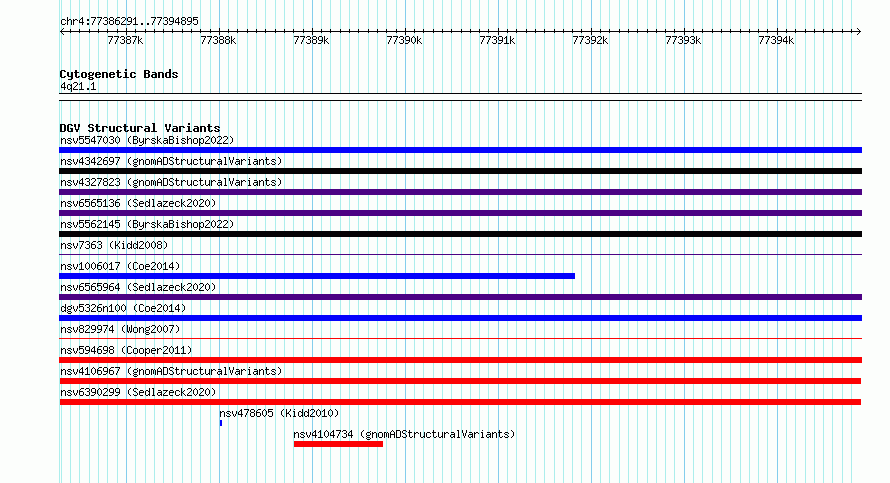Viewport: 890px width, 483px height.
Task: Click the 77388k ruler tick label
Action: (218, 40)
